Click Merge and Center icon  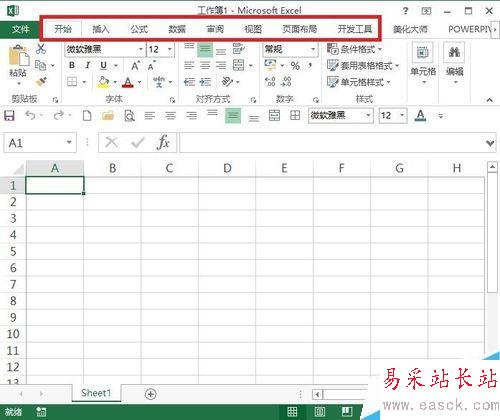tap(239, 65)
